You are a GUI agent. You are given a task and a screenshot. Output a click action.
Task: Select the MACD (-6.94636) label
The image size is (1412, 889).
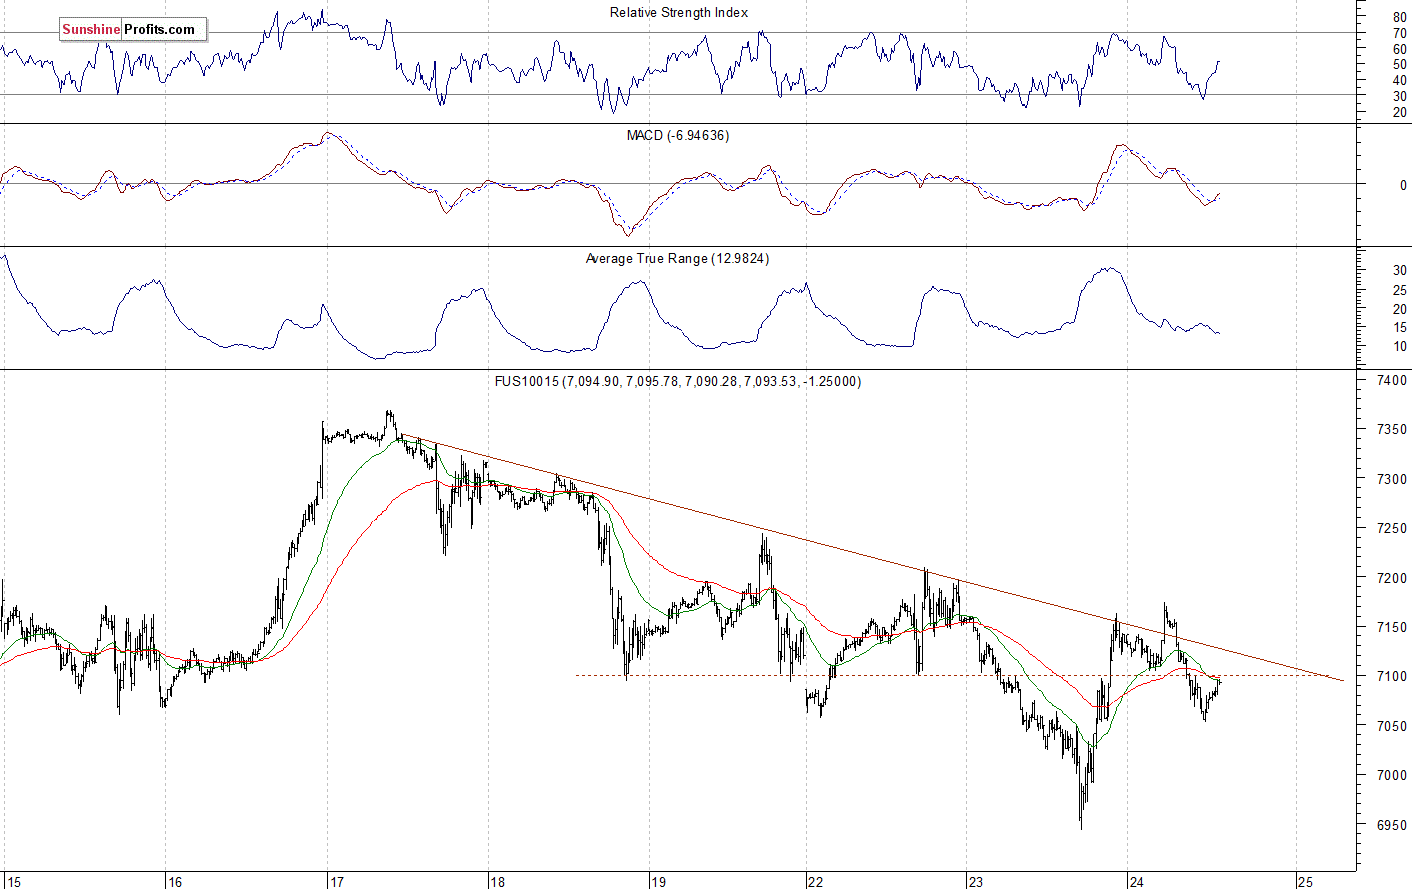pos(678,135)
